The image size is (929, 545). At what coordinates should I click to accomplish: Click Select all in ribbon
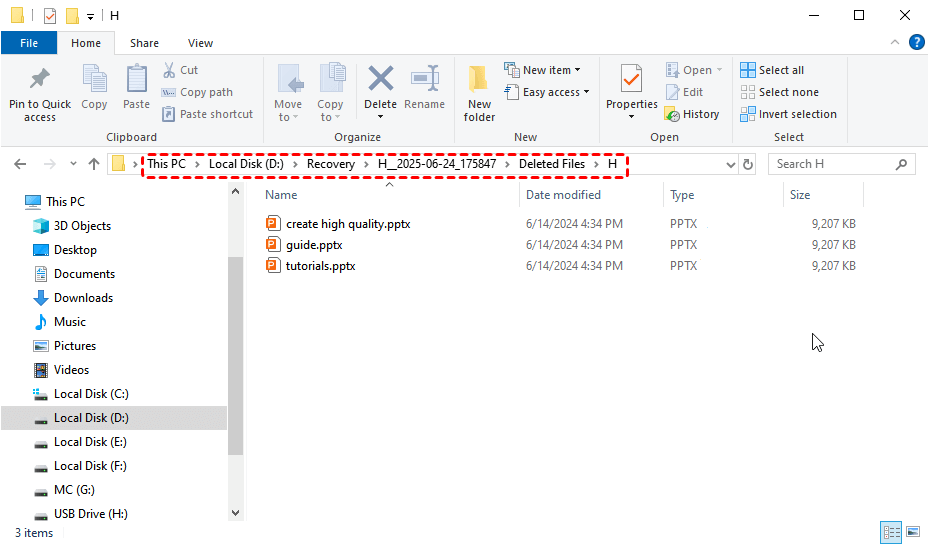coord(772,70)
